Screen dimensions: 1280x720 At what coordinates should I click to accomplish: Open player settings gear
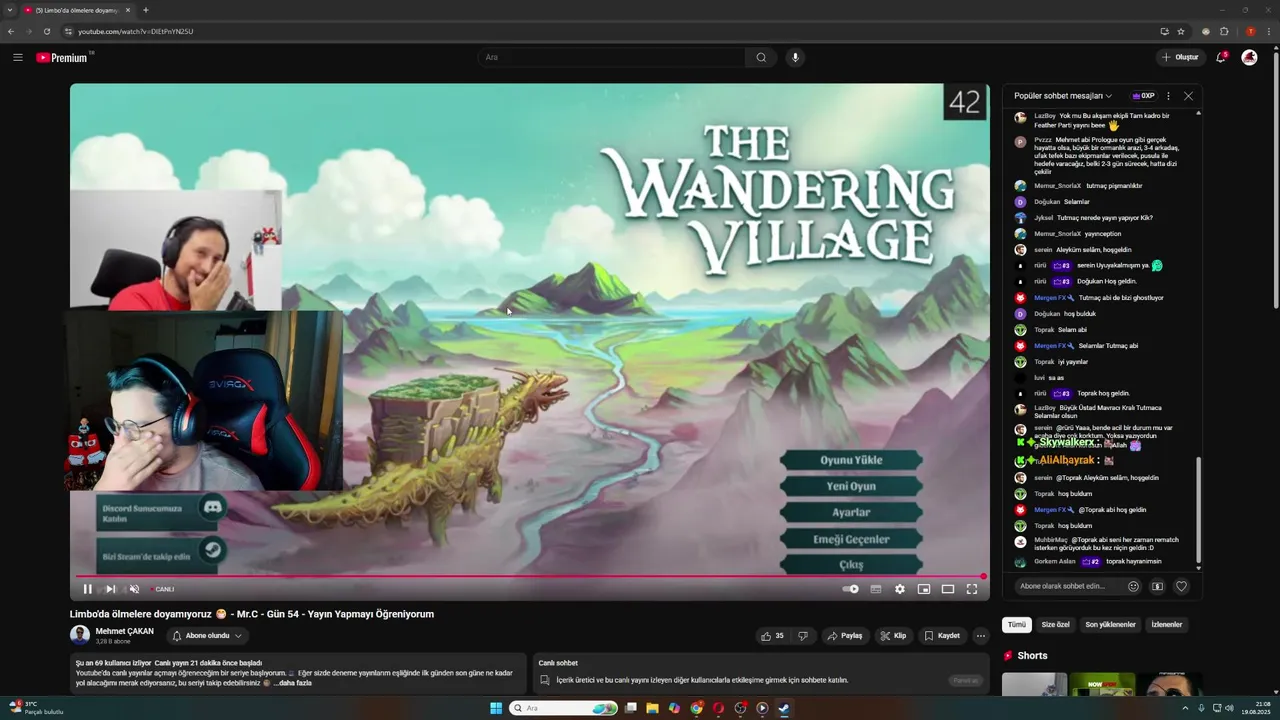point(900,589)
